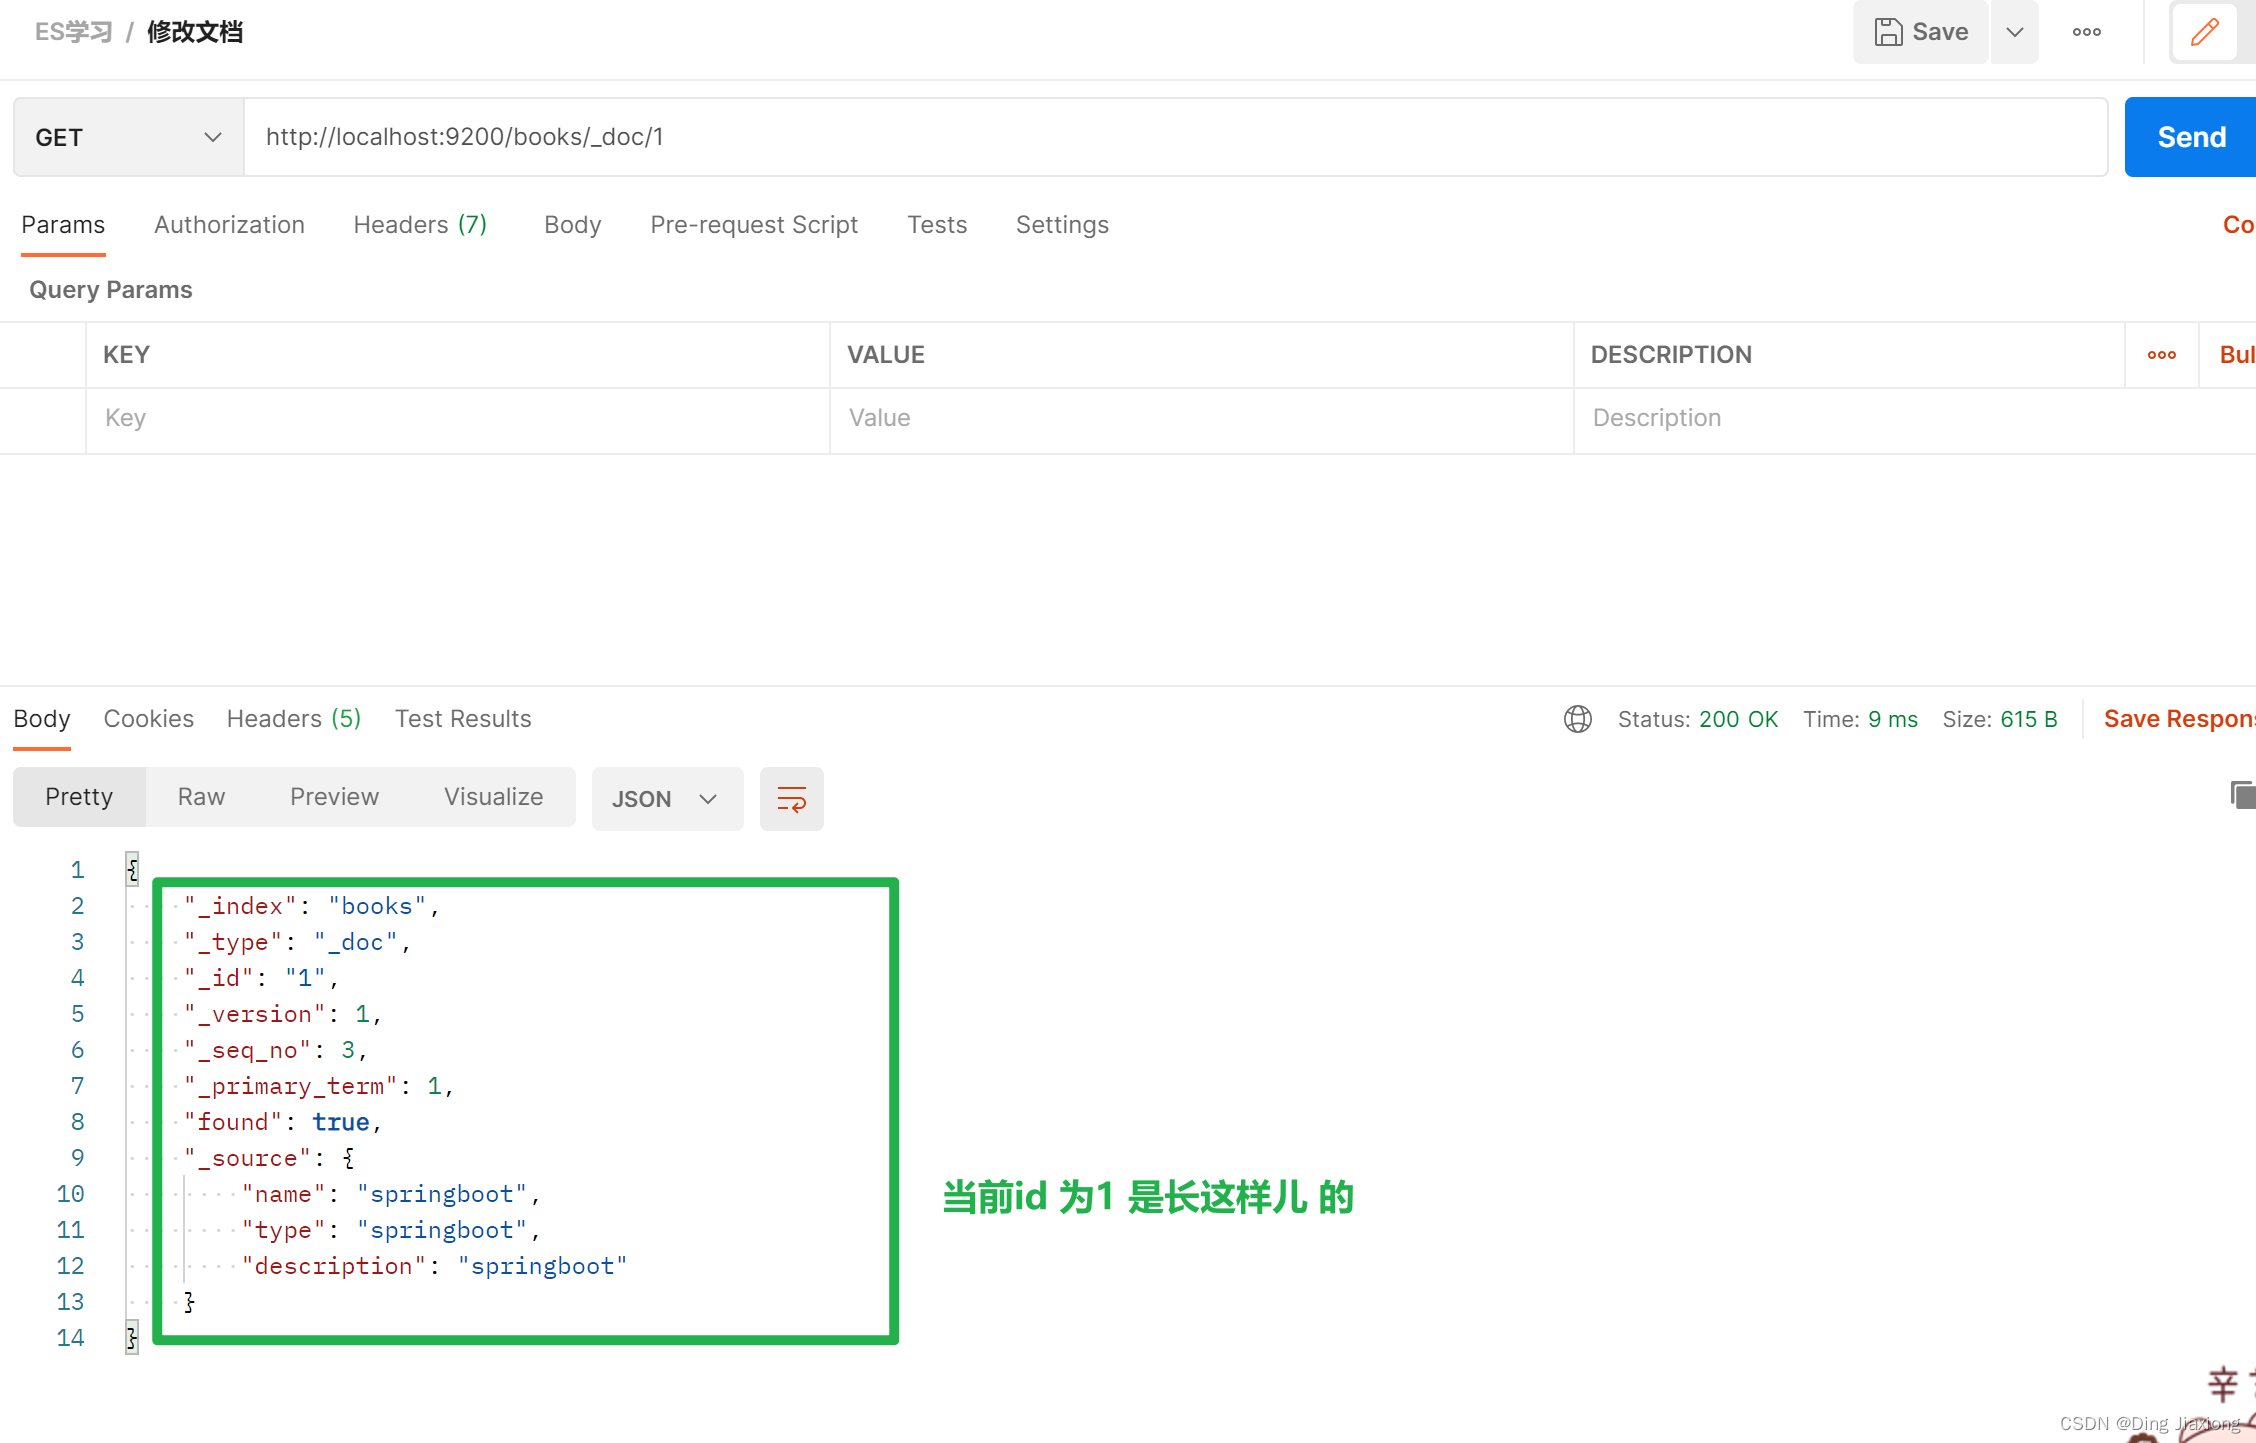Expand the JSON format dropdown

click(x=666, y=799)
